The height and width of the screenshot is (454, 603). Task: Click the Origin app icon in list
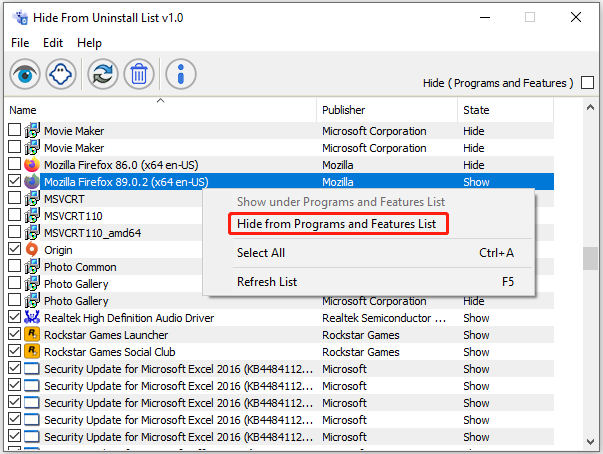click(x=32, y=250)
